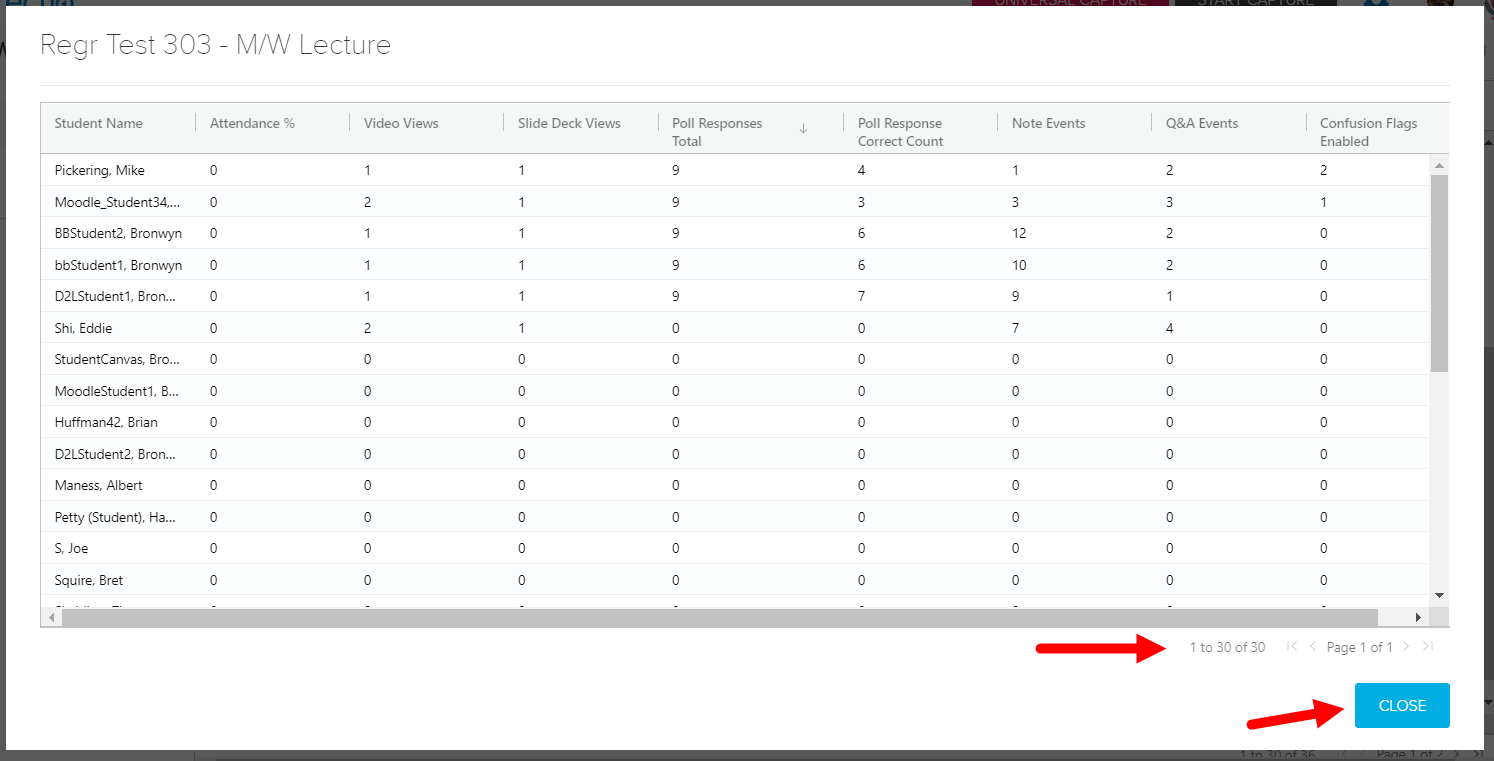Go to first page of results

click(x=1292, y=647)
